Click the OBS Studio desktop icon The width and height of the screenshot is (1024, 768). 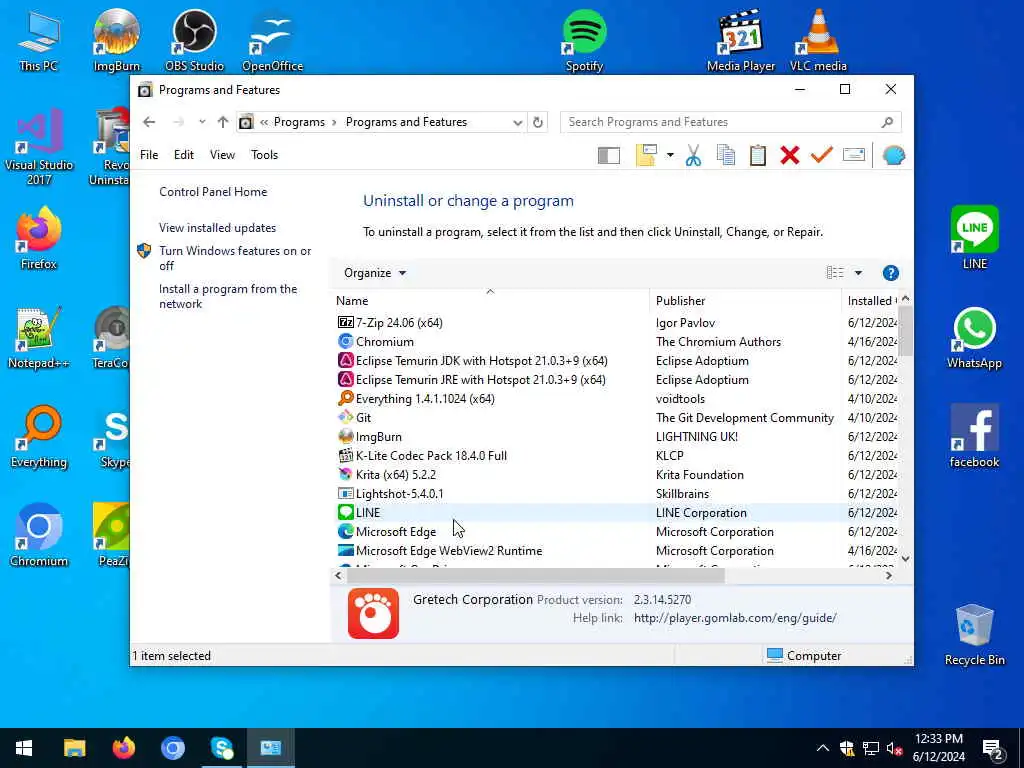pyautogui.click(x=194, y=40)
